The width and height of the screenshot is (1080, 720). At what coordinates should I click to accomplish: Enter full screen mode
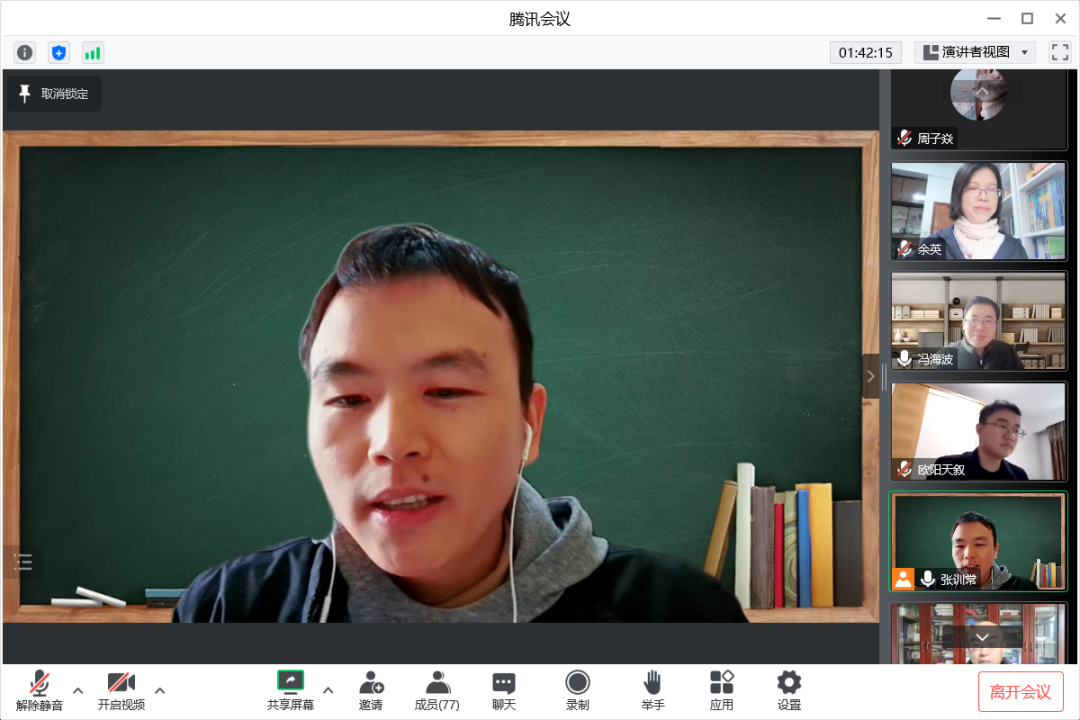tap(1060, 52)
